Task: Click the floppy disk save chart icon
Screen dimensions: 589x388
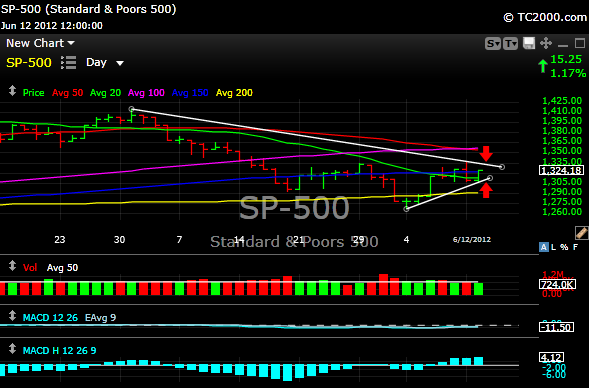Action: click(529, 43)
